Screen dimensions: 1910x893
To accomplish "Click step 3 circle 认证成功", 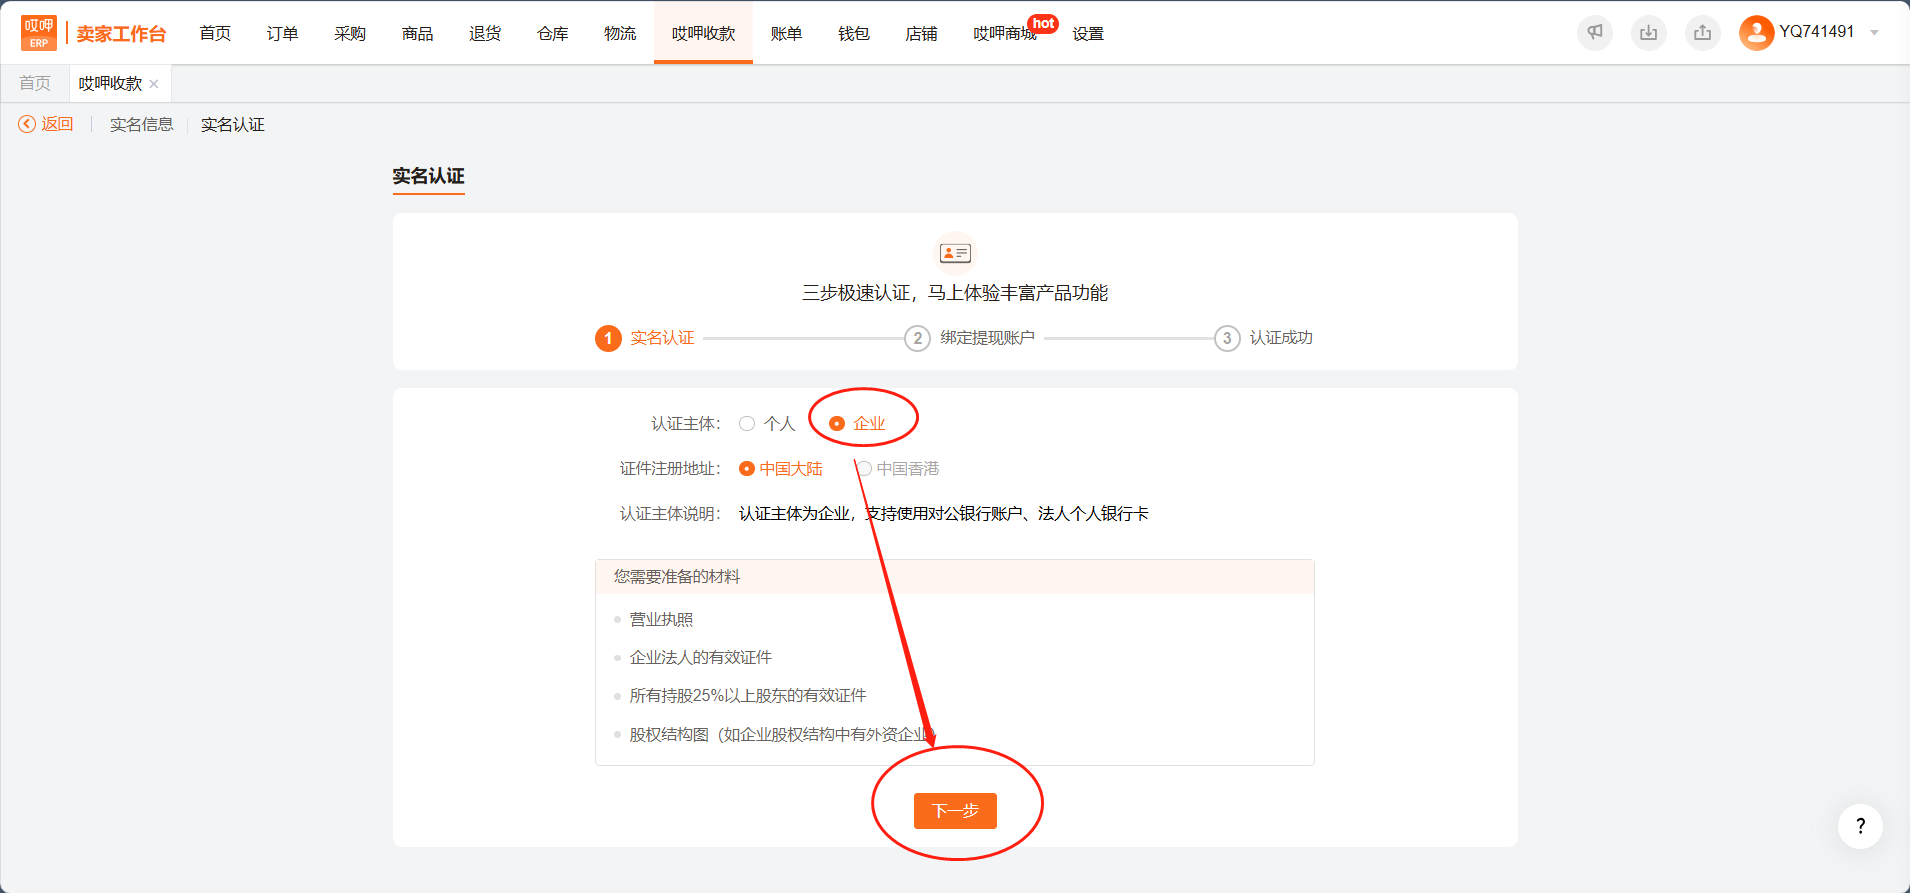I will tap(1227, 338).
